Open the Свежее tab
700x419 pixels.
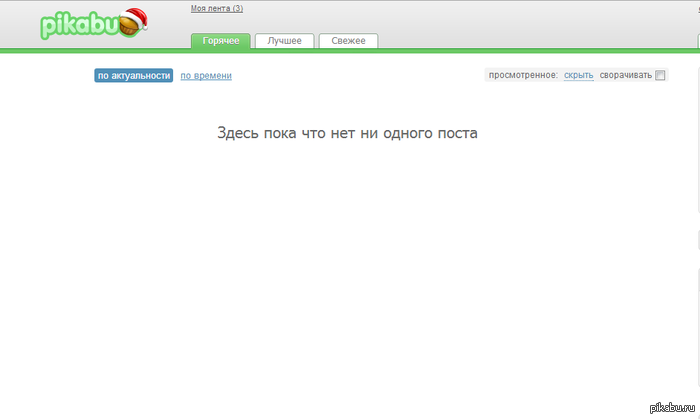(348, 41)
